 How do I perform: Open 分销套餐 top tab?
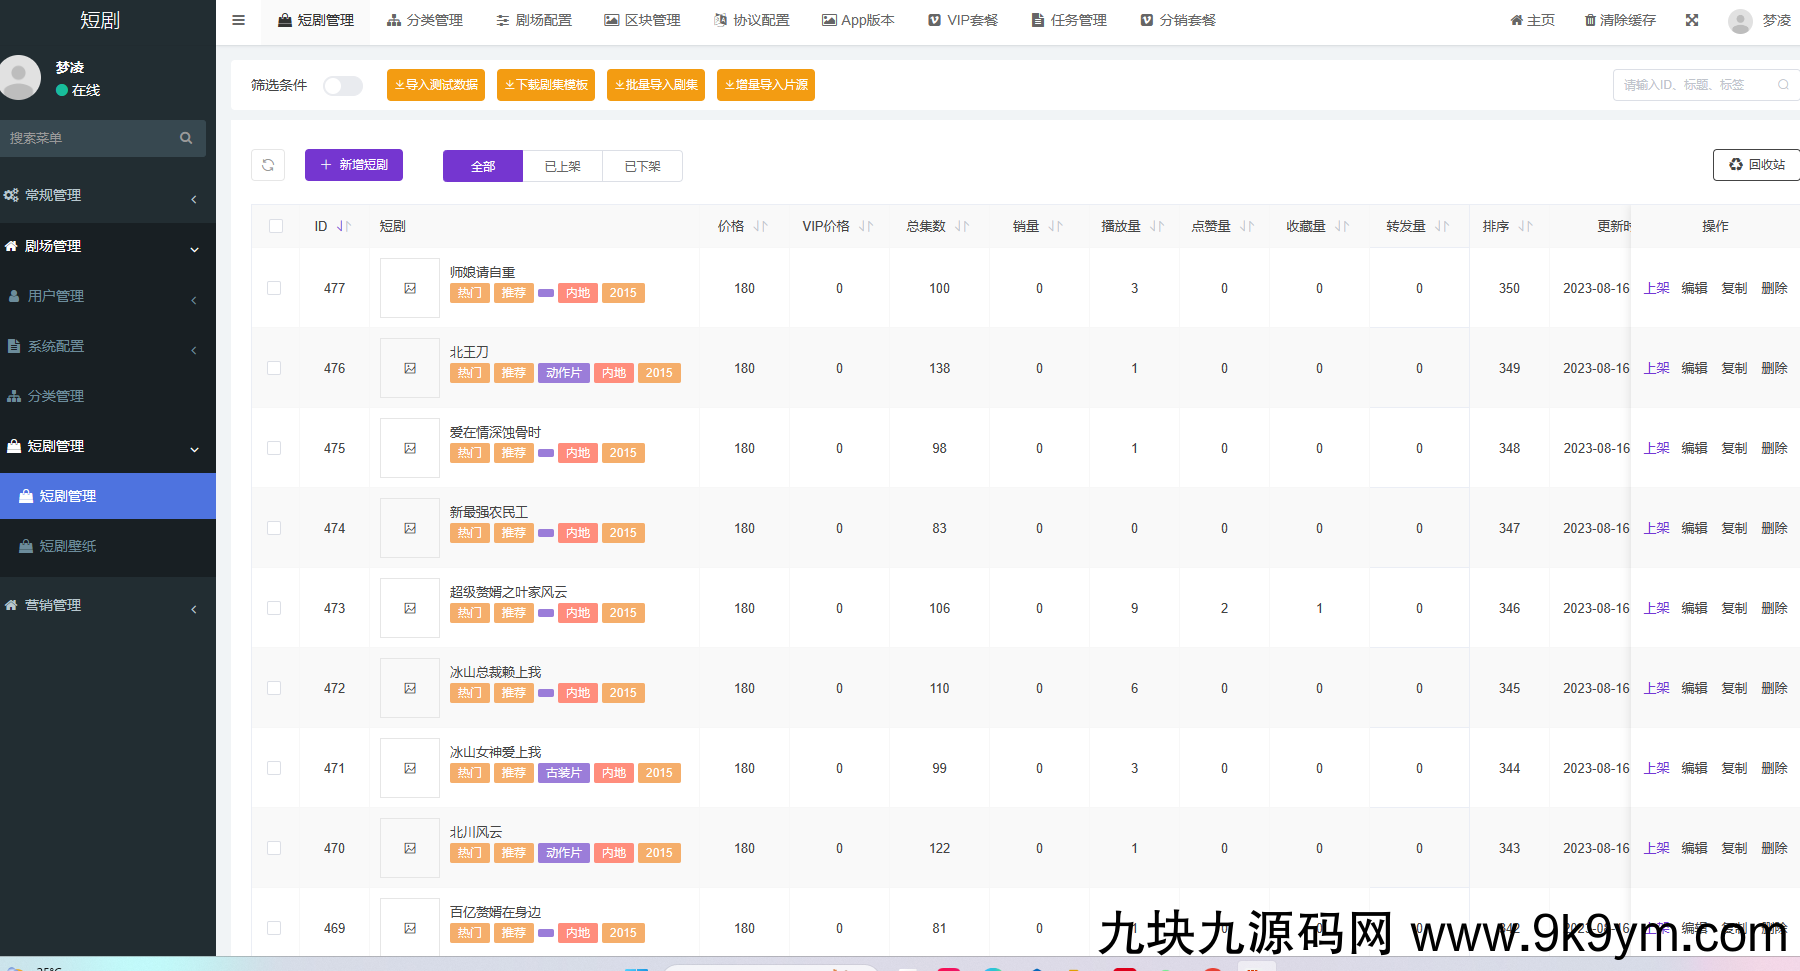[x=1178, y=20]
